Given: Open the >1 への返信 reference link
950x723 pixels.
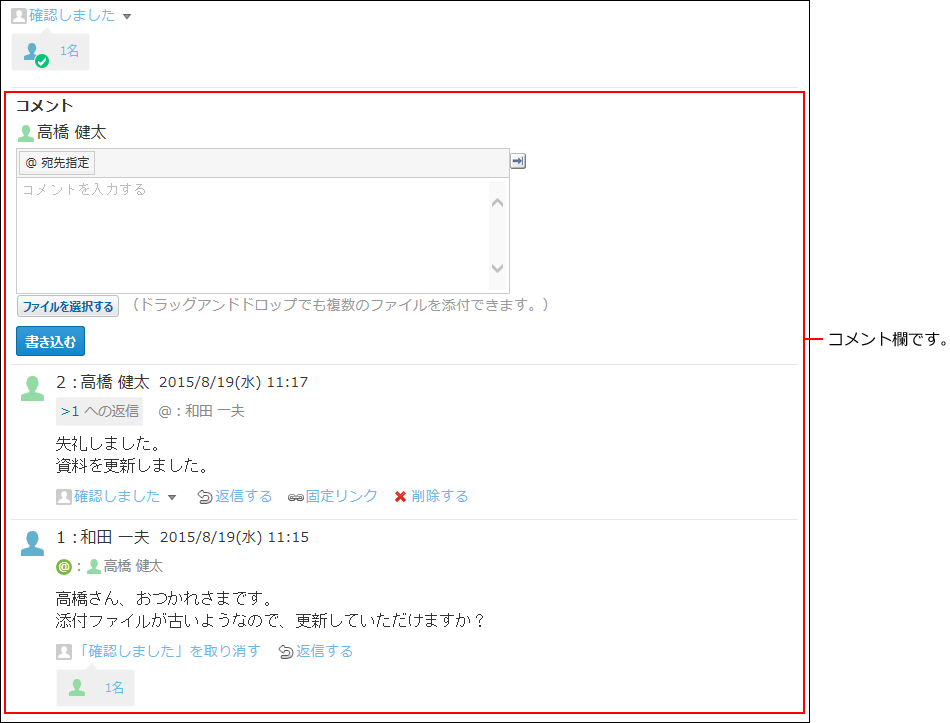Looking at the screenshot, I should pos(99,411).
